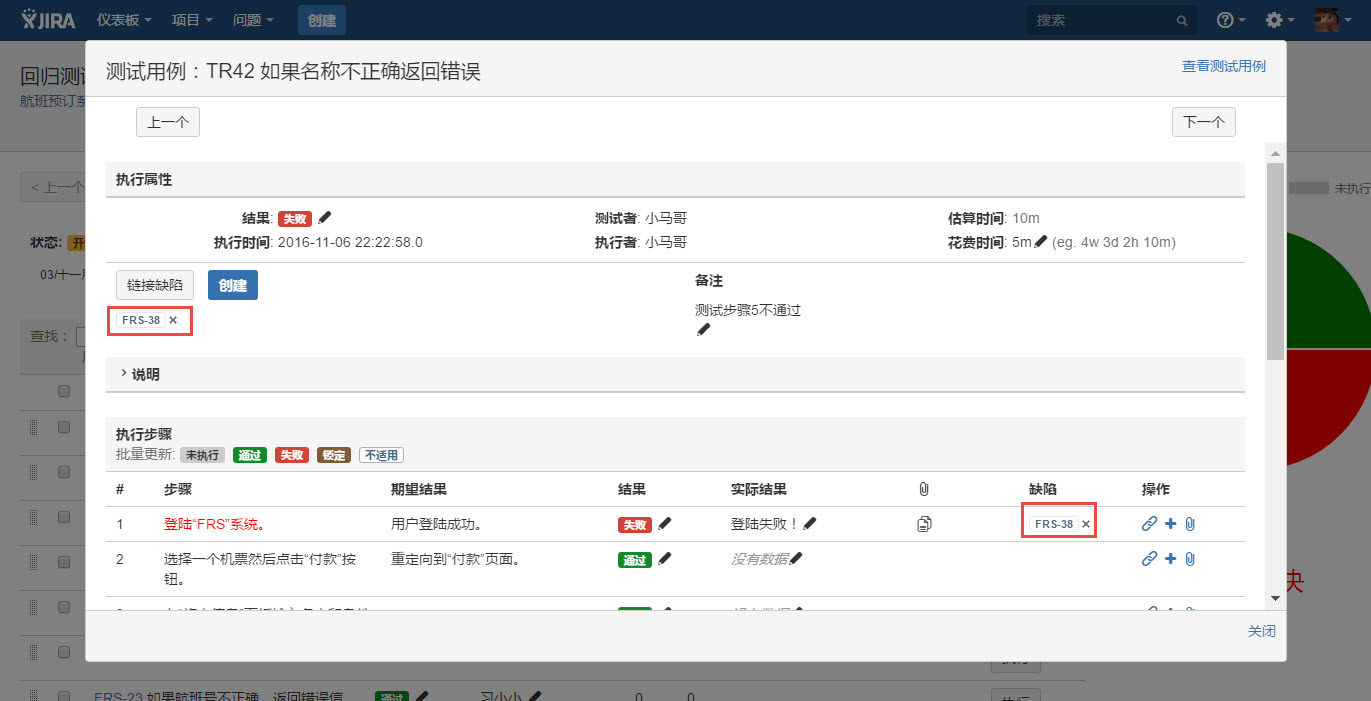1371x701 pixels.
Task: Click tester name 小马哥 beside 测试者
Action: [666, 218]
